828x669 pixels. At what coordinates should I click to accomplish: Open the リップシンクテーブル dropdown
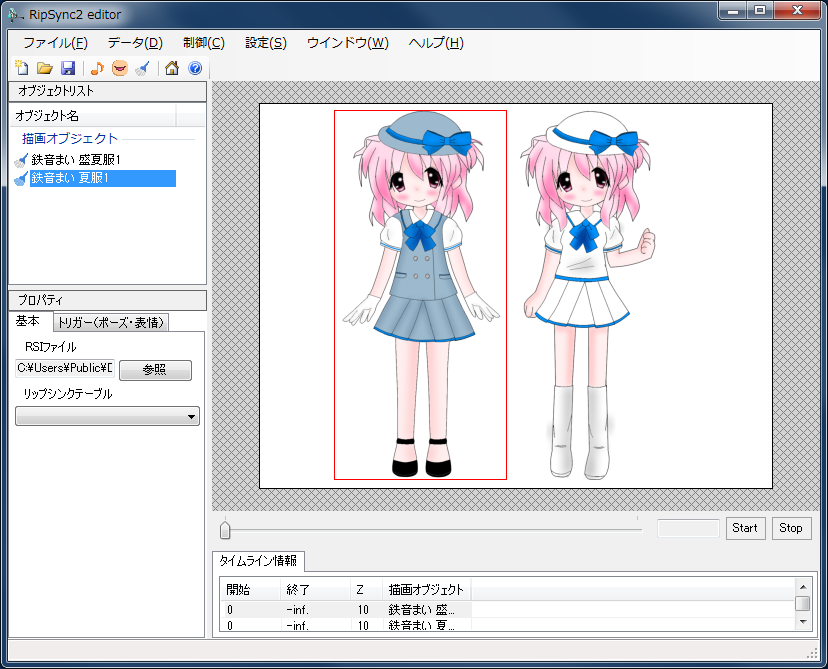[107, 416]
